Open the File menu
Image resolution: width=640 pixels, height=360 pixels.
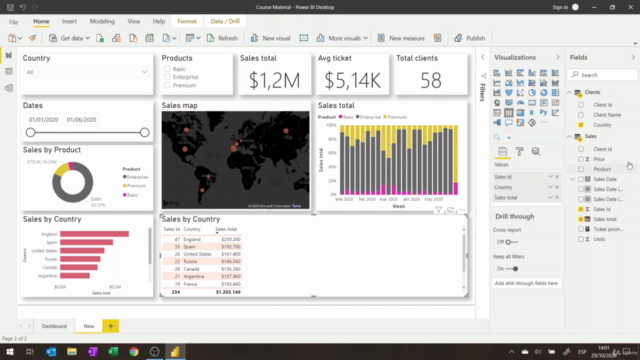coord(13,22)
